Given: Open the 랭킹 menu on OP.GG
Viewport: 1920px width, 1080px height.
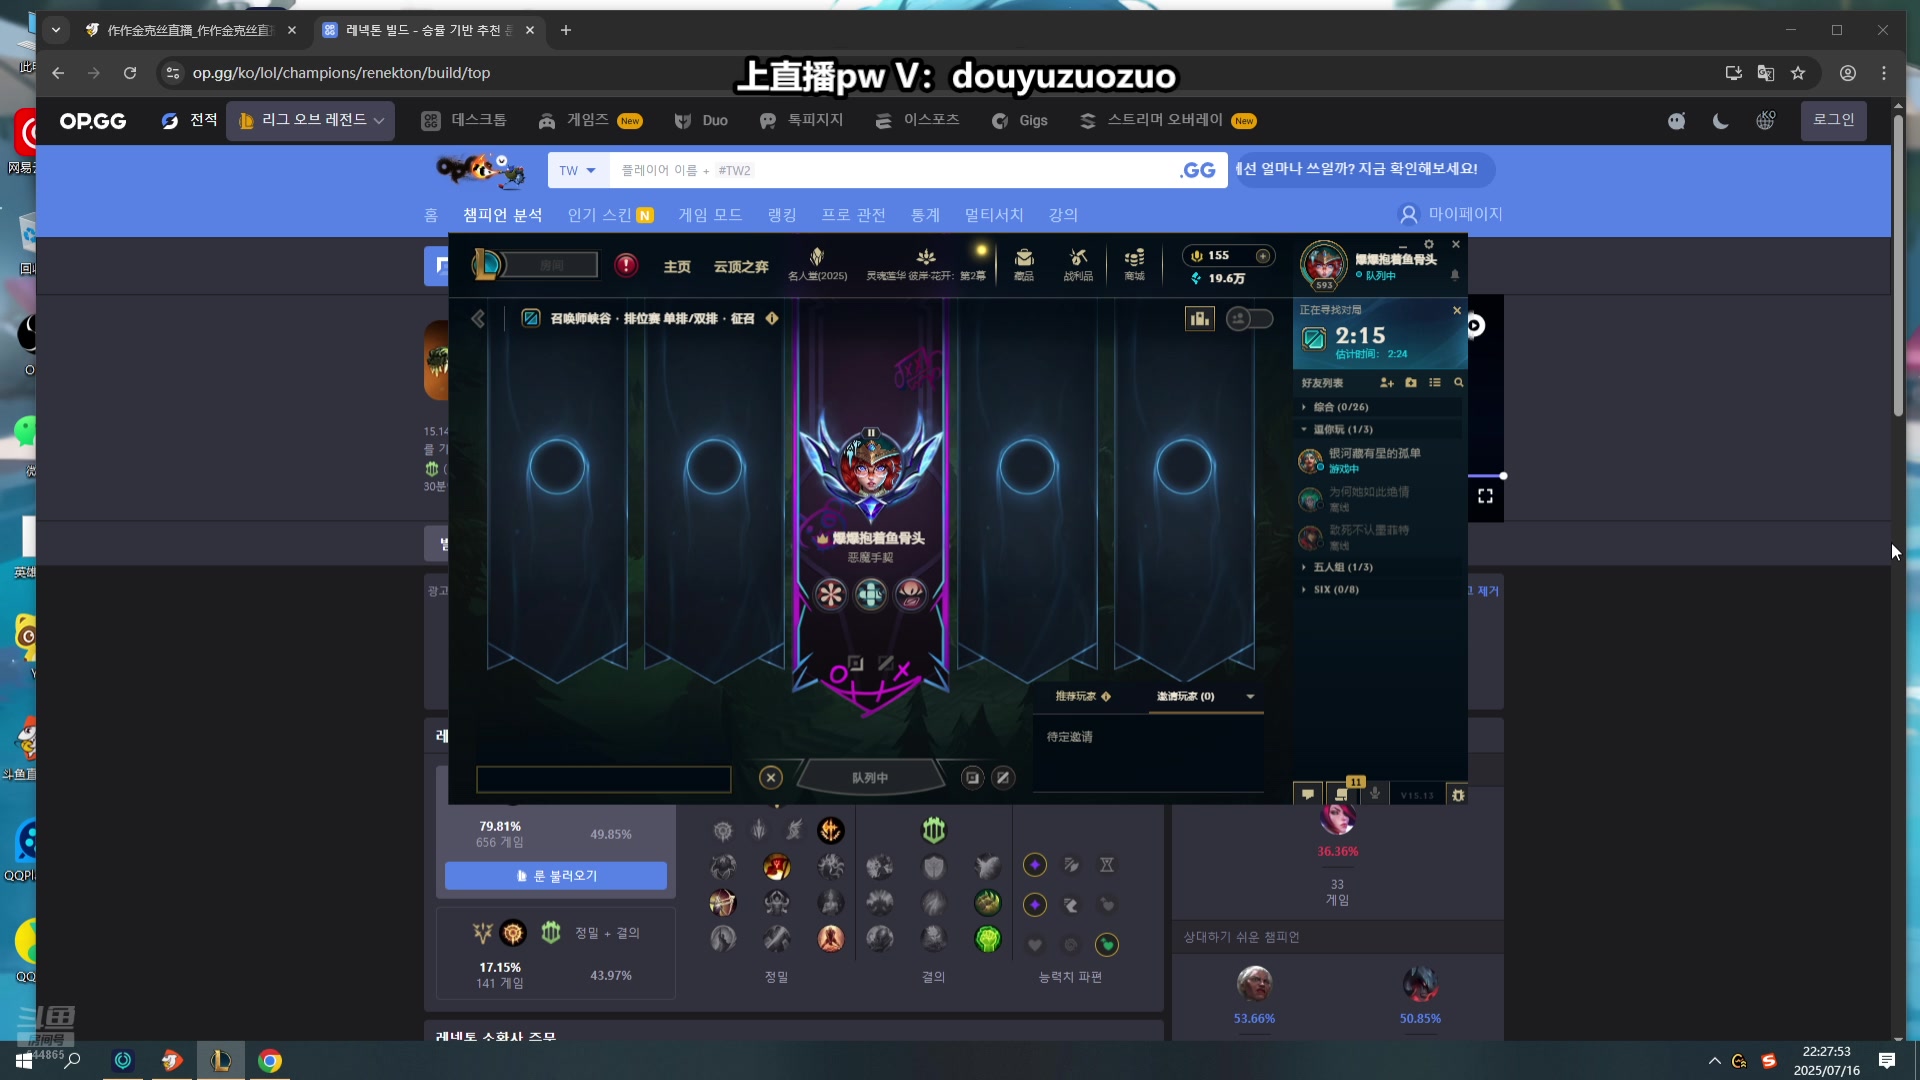Looking at the screenshot, I should click(782, 215).
